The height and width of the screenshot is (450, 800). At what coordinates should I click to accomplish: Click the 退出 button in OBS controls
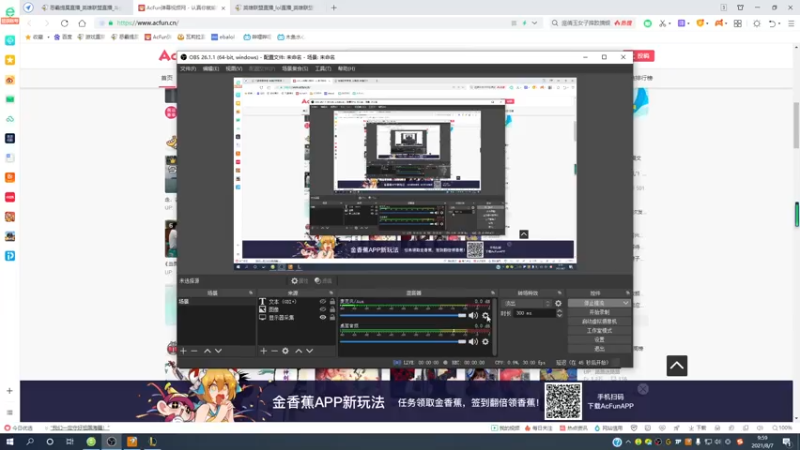pyautogui.click(x=599, y=349)
